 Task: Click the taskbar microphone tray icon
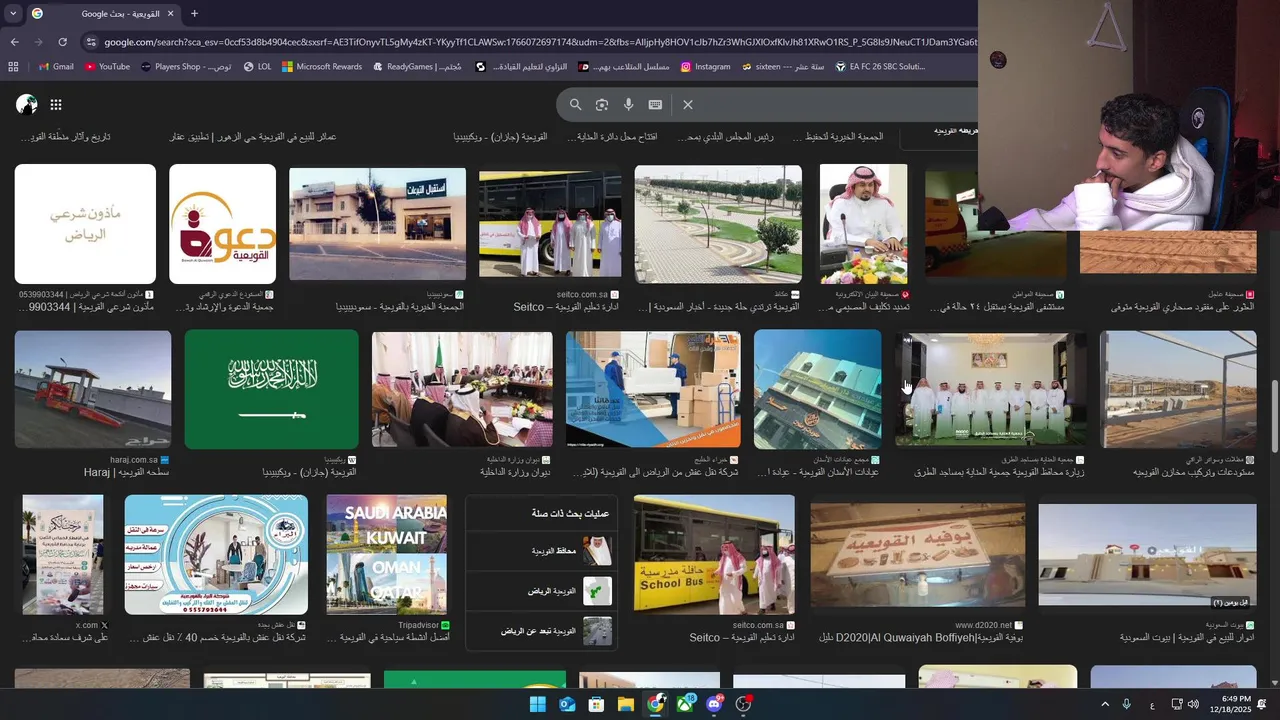[1126, 705]
